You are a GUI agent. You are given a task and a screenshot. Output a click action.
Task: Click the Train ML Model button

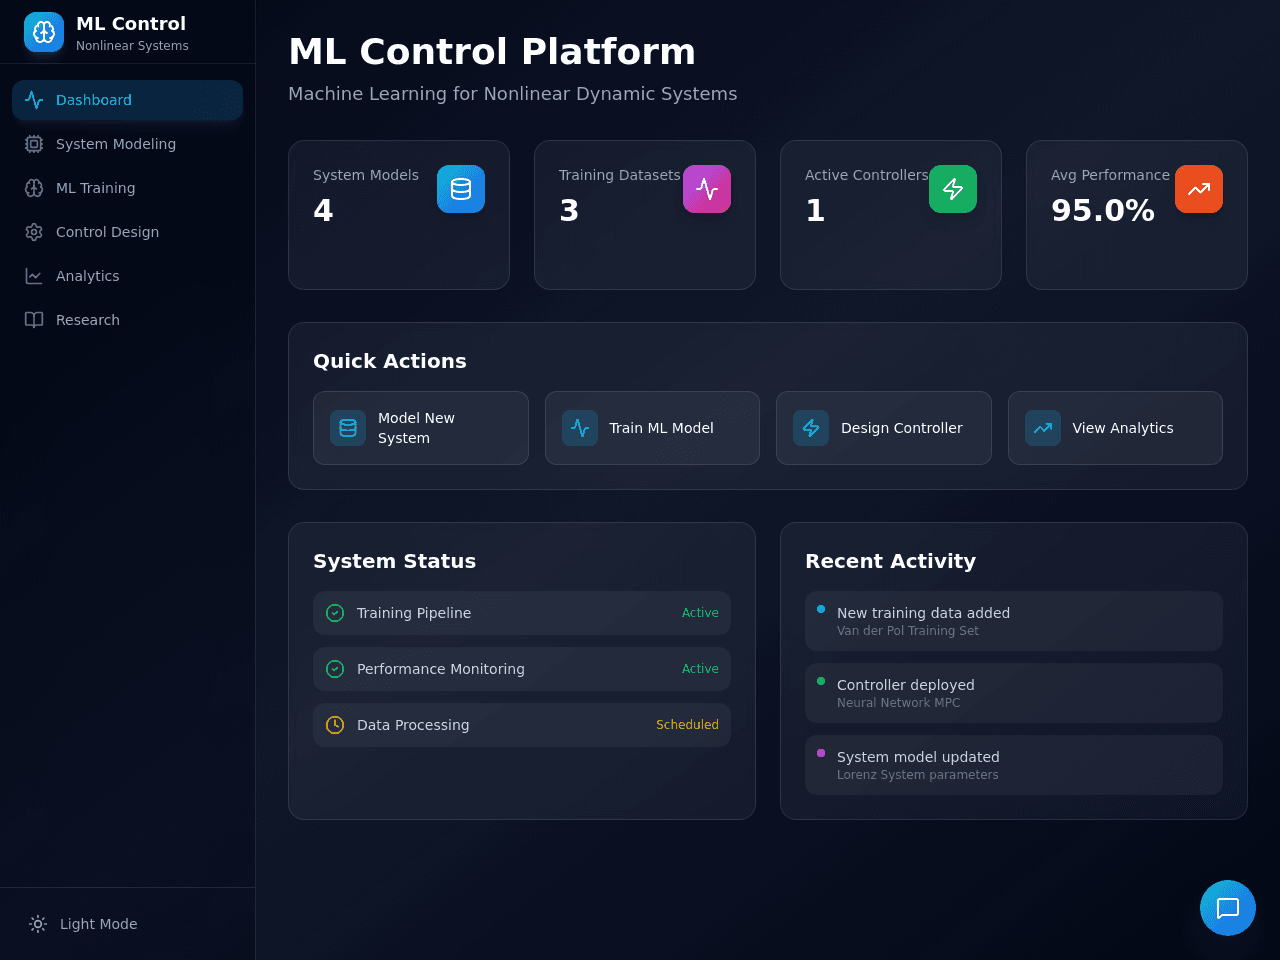click(652, 428)
